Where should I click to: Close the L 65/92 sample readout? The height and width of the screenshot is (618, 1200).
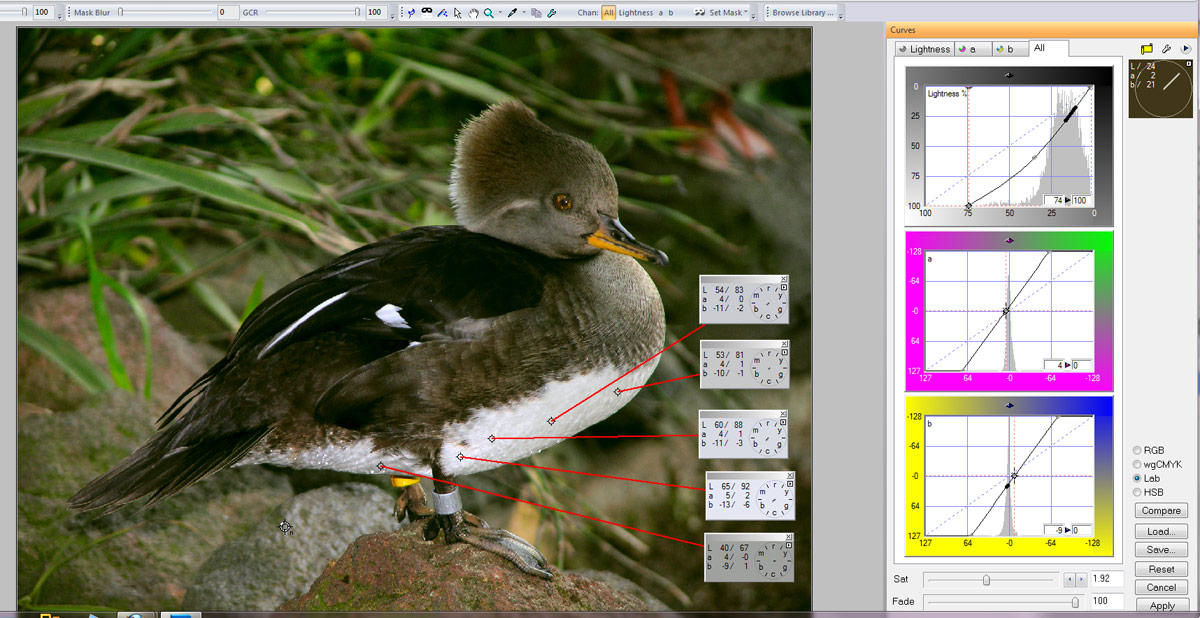tap(789, 476)
